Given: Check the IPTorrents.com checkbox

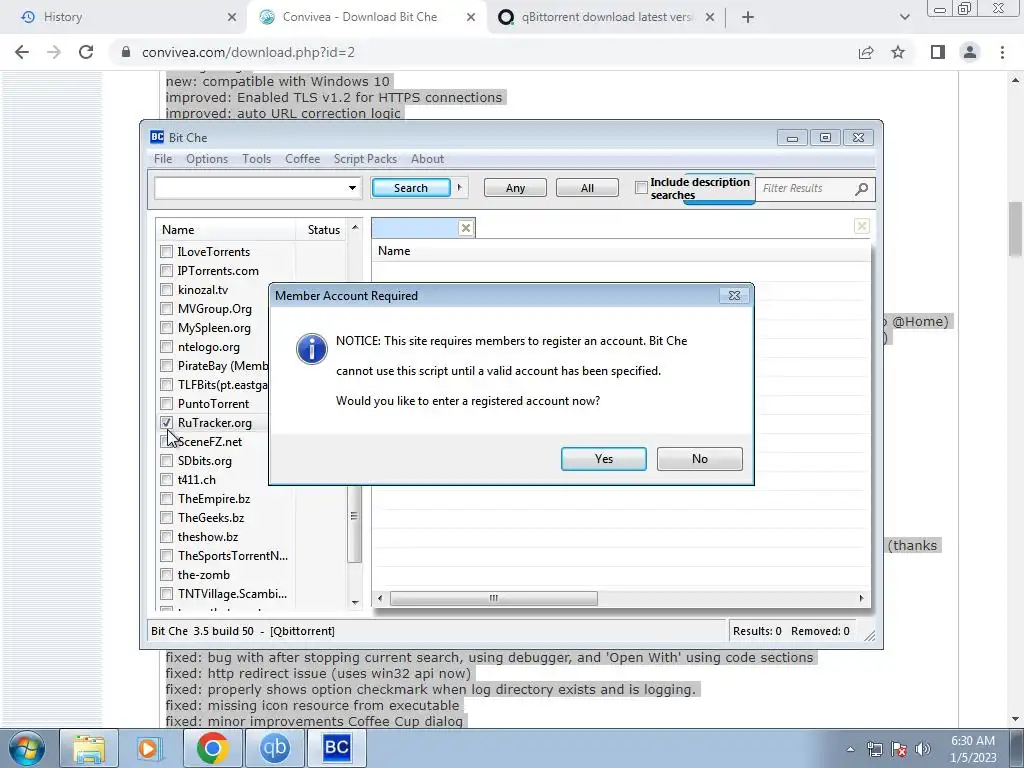Looking at the screenshot, I should click(x=167, y=270).
